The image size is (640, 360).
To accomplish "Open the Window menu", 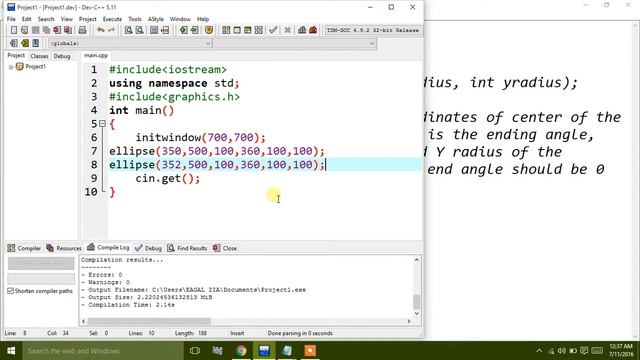I will [x=180, y=19].
